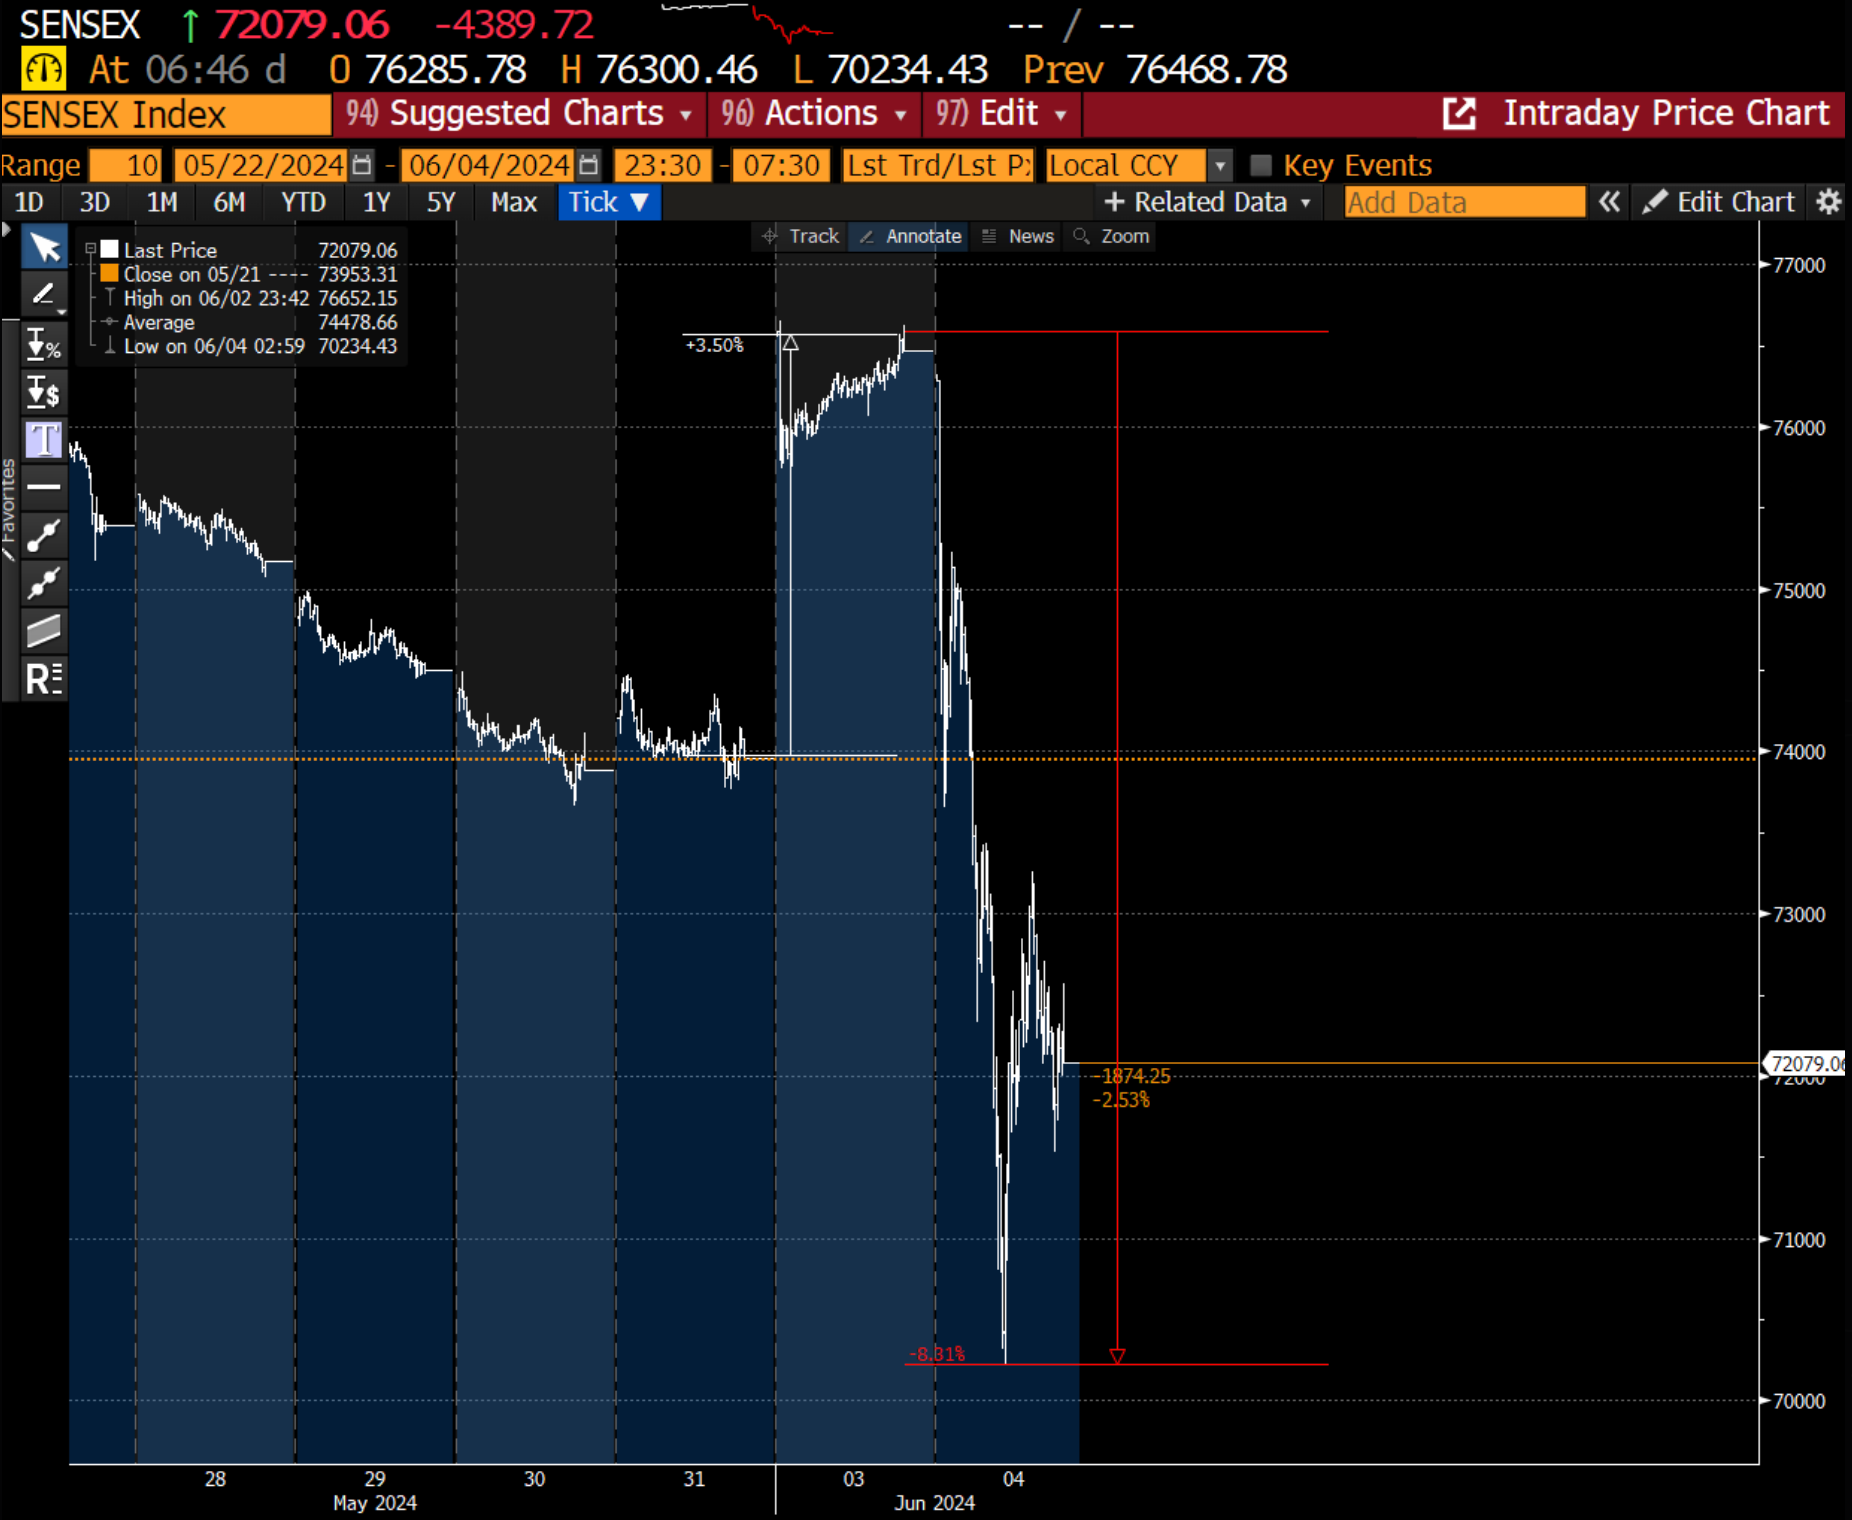Select the text annotation tool
The image size is (1852, 1520).
[x=44, y=439]
